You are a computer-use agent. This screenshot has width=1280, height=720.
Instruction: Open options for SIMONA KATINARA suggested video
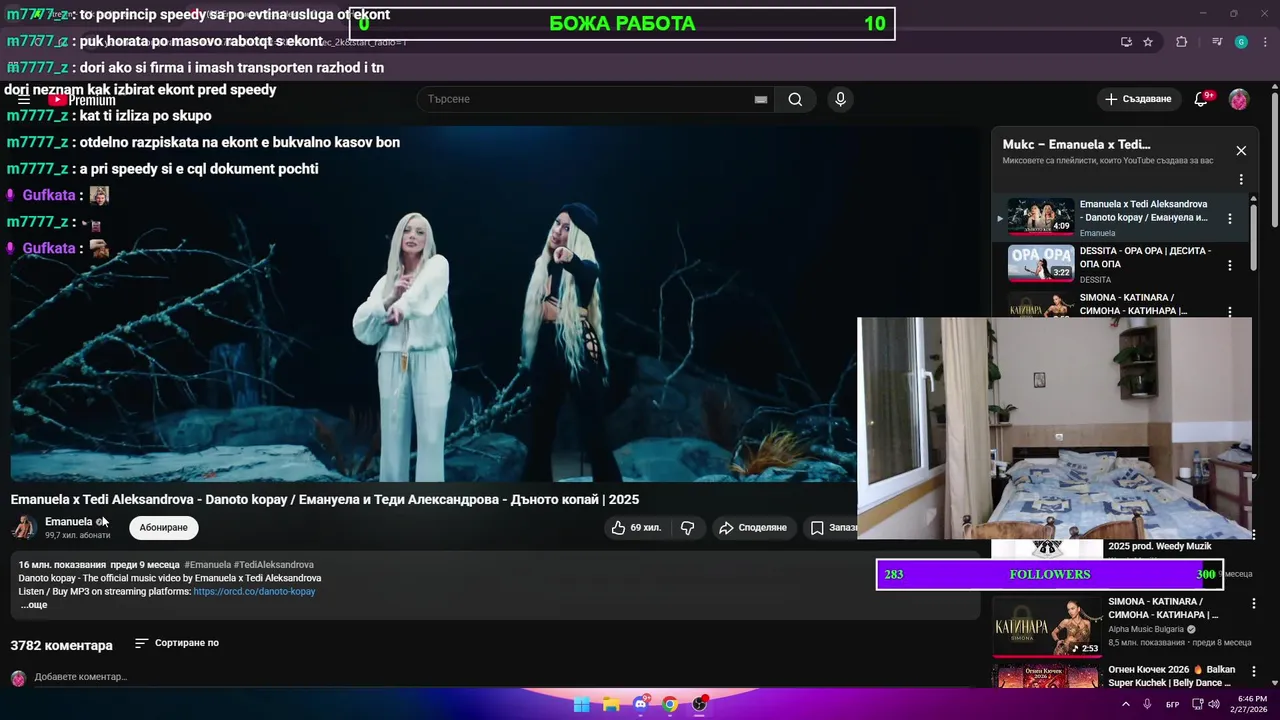[1254, 604]
